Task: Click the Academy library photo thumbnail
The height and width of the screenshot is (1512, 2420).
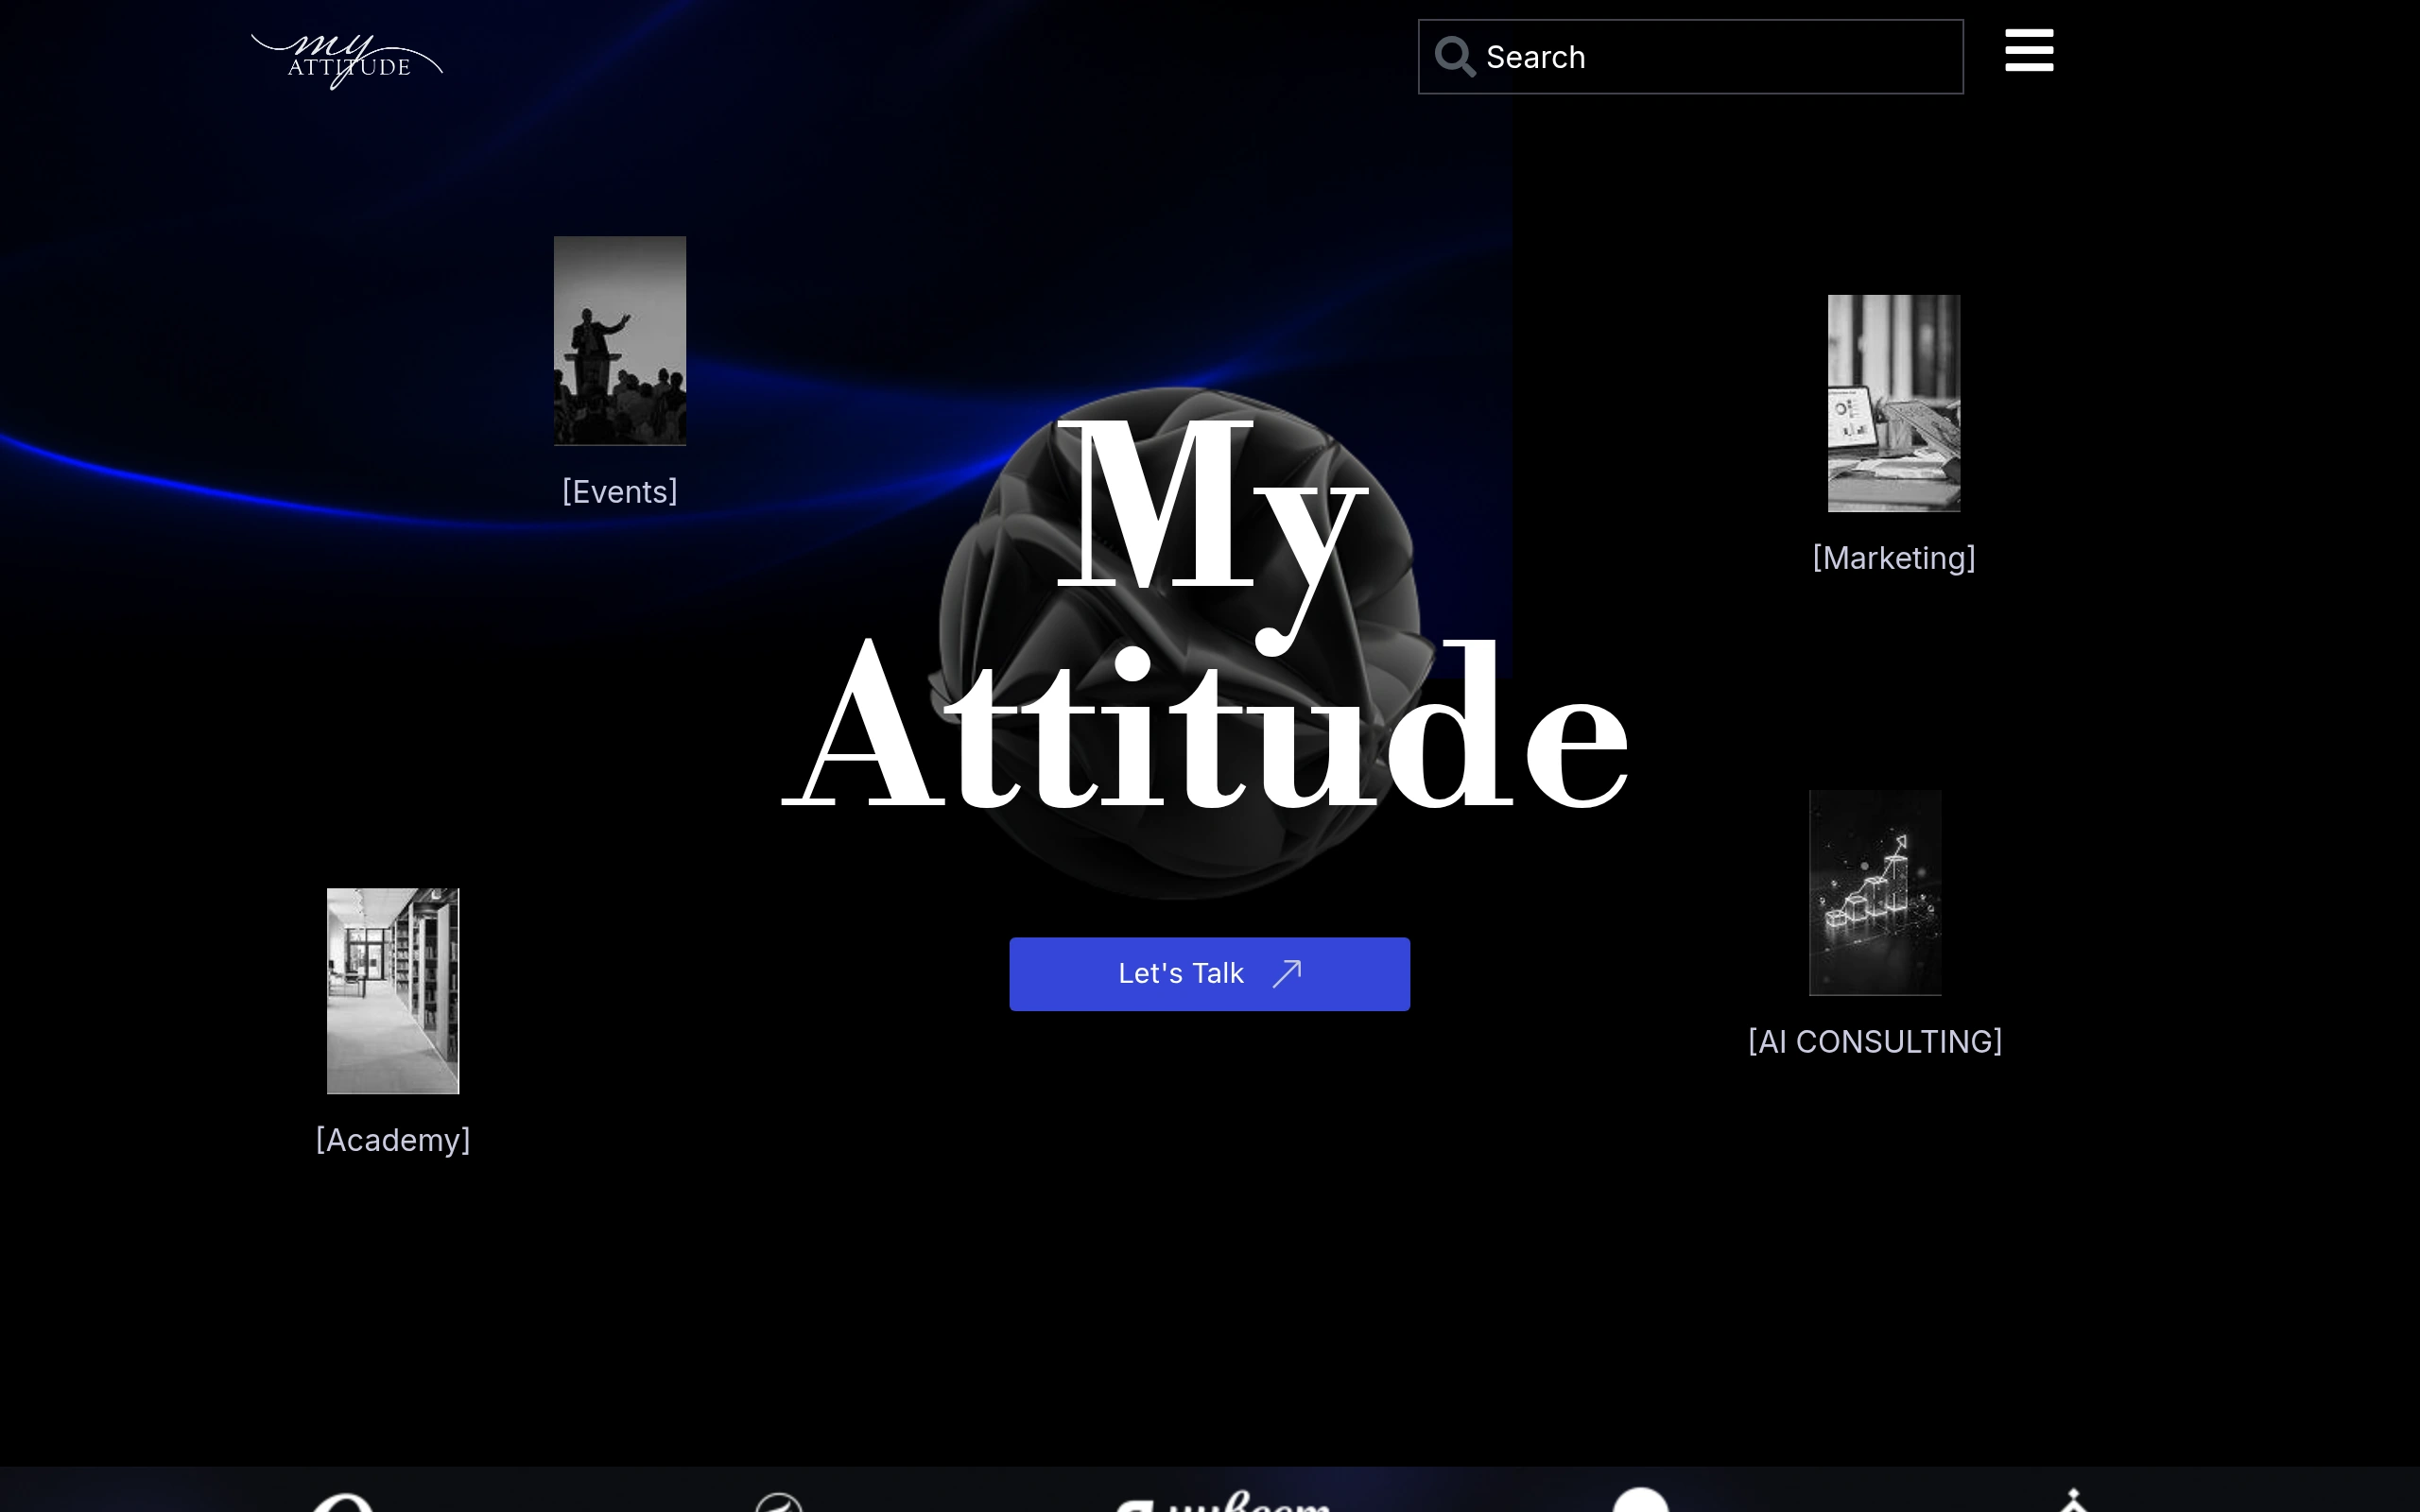Action: click(392, 989)
